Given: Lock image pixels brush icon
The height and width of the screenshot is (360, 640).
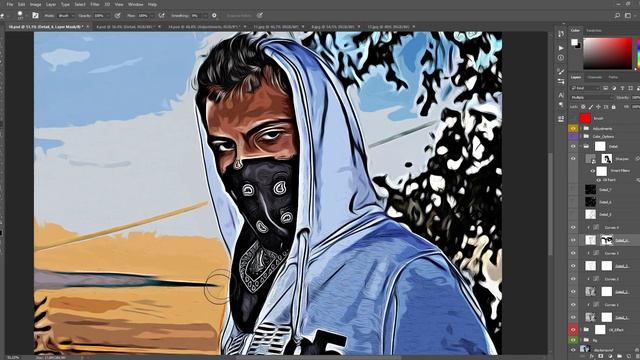Looking at the screenshot, I should (x=591, y=107).
